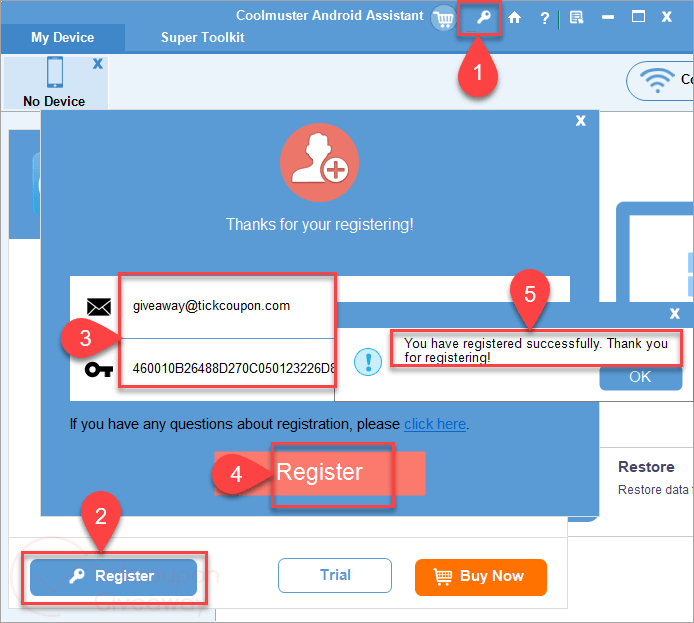The height and width of the screenshot is (623, 694).
Task: Click the add-user registration avatar icon
Action: [x=320, y=162]
